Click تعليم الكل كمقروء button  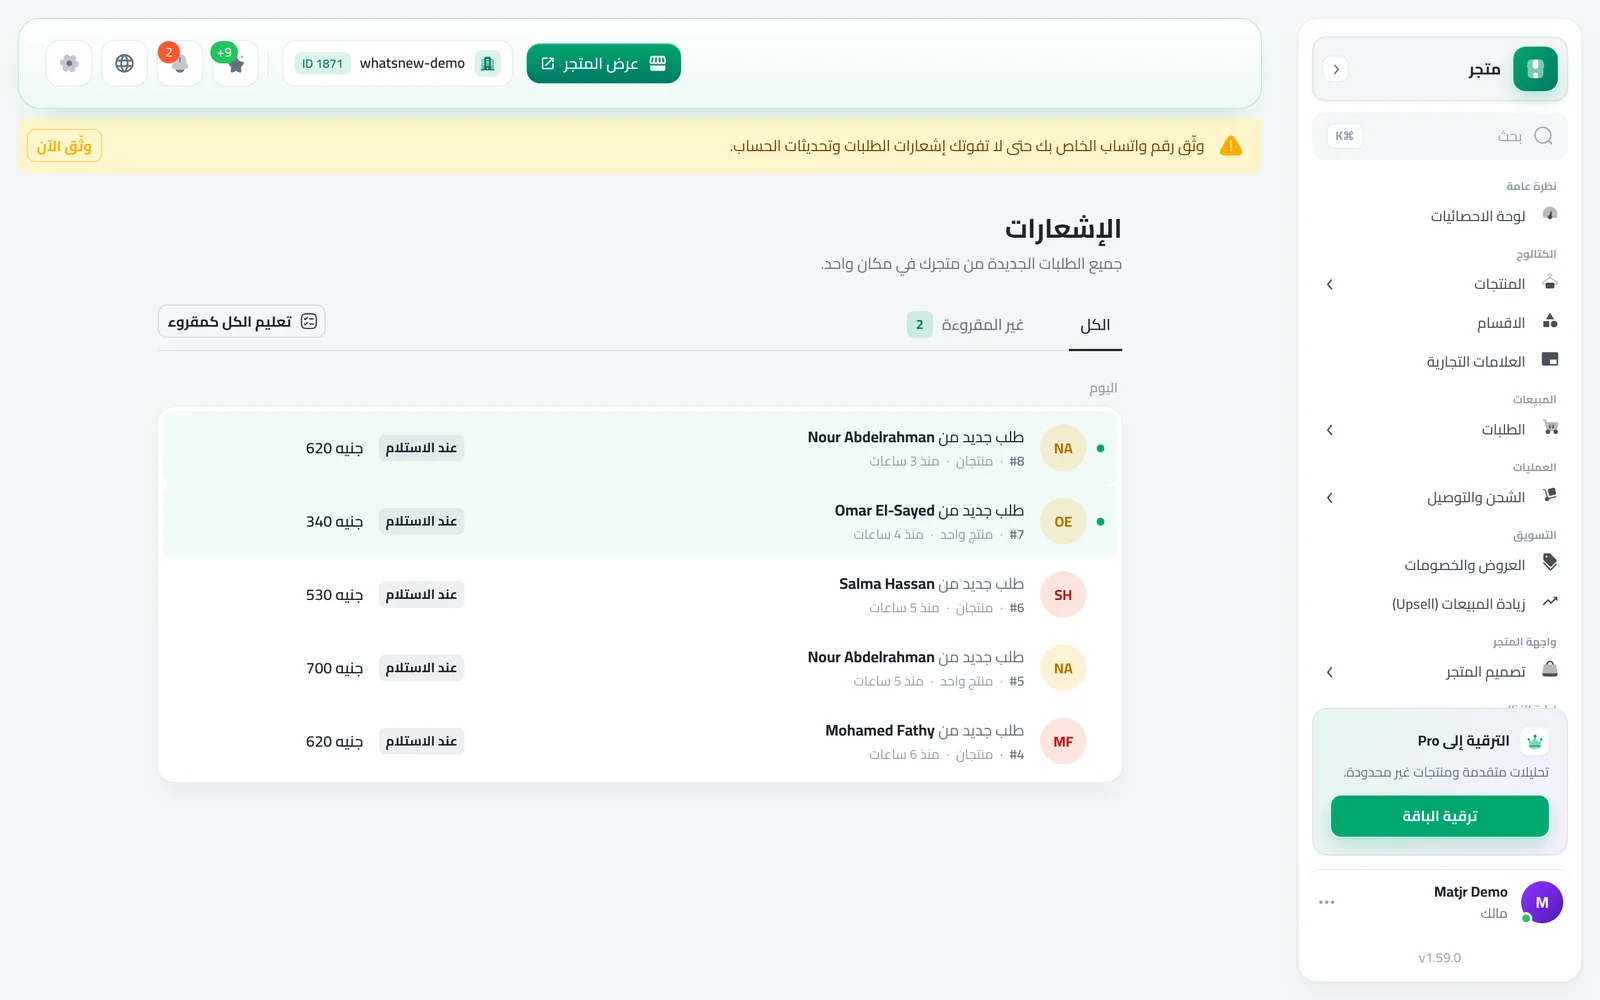(x=242, y=321)
